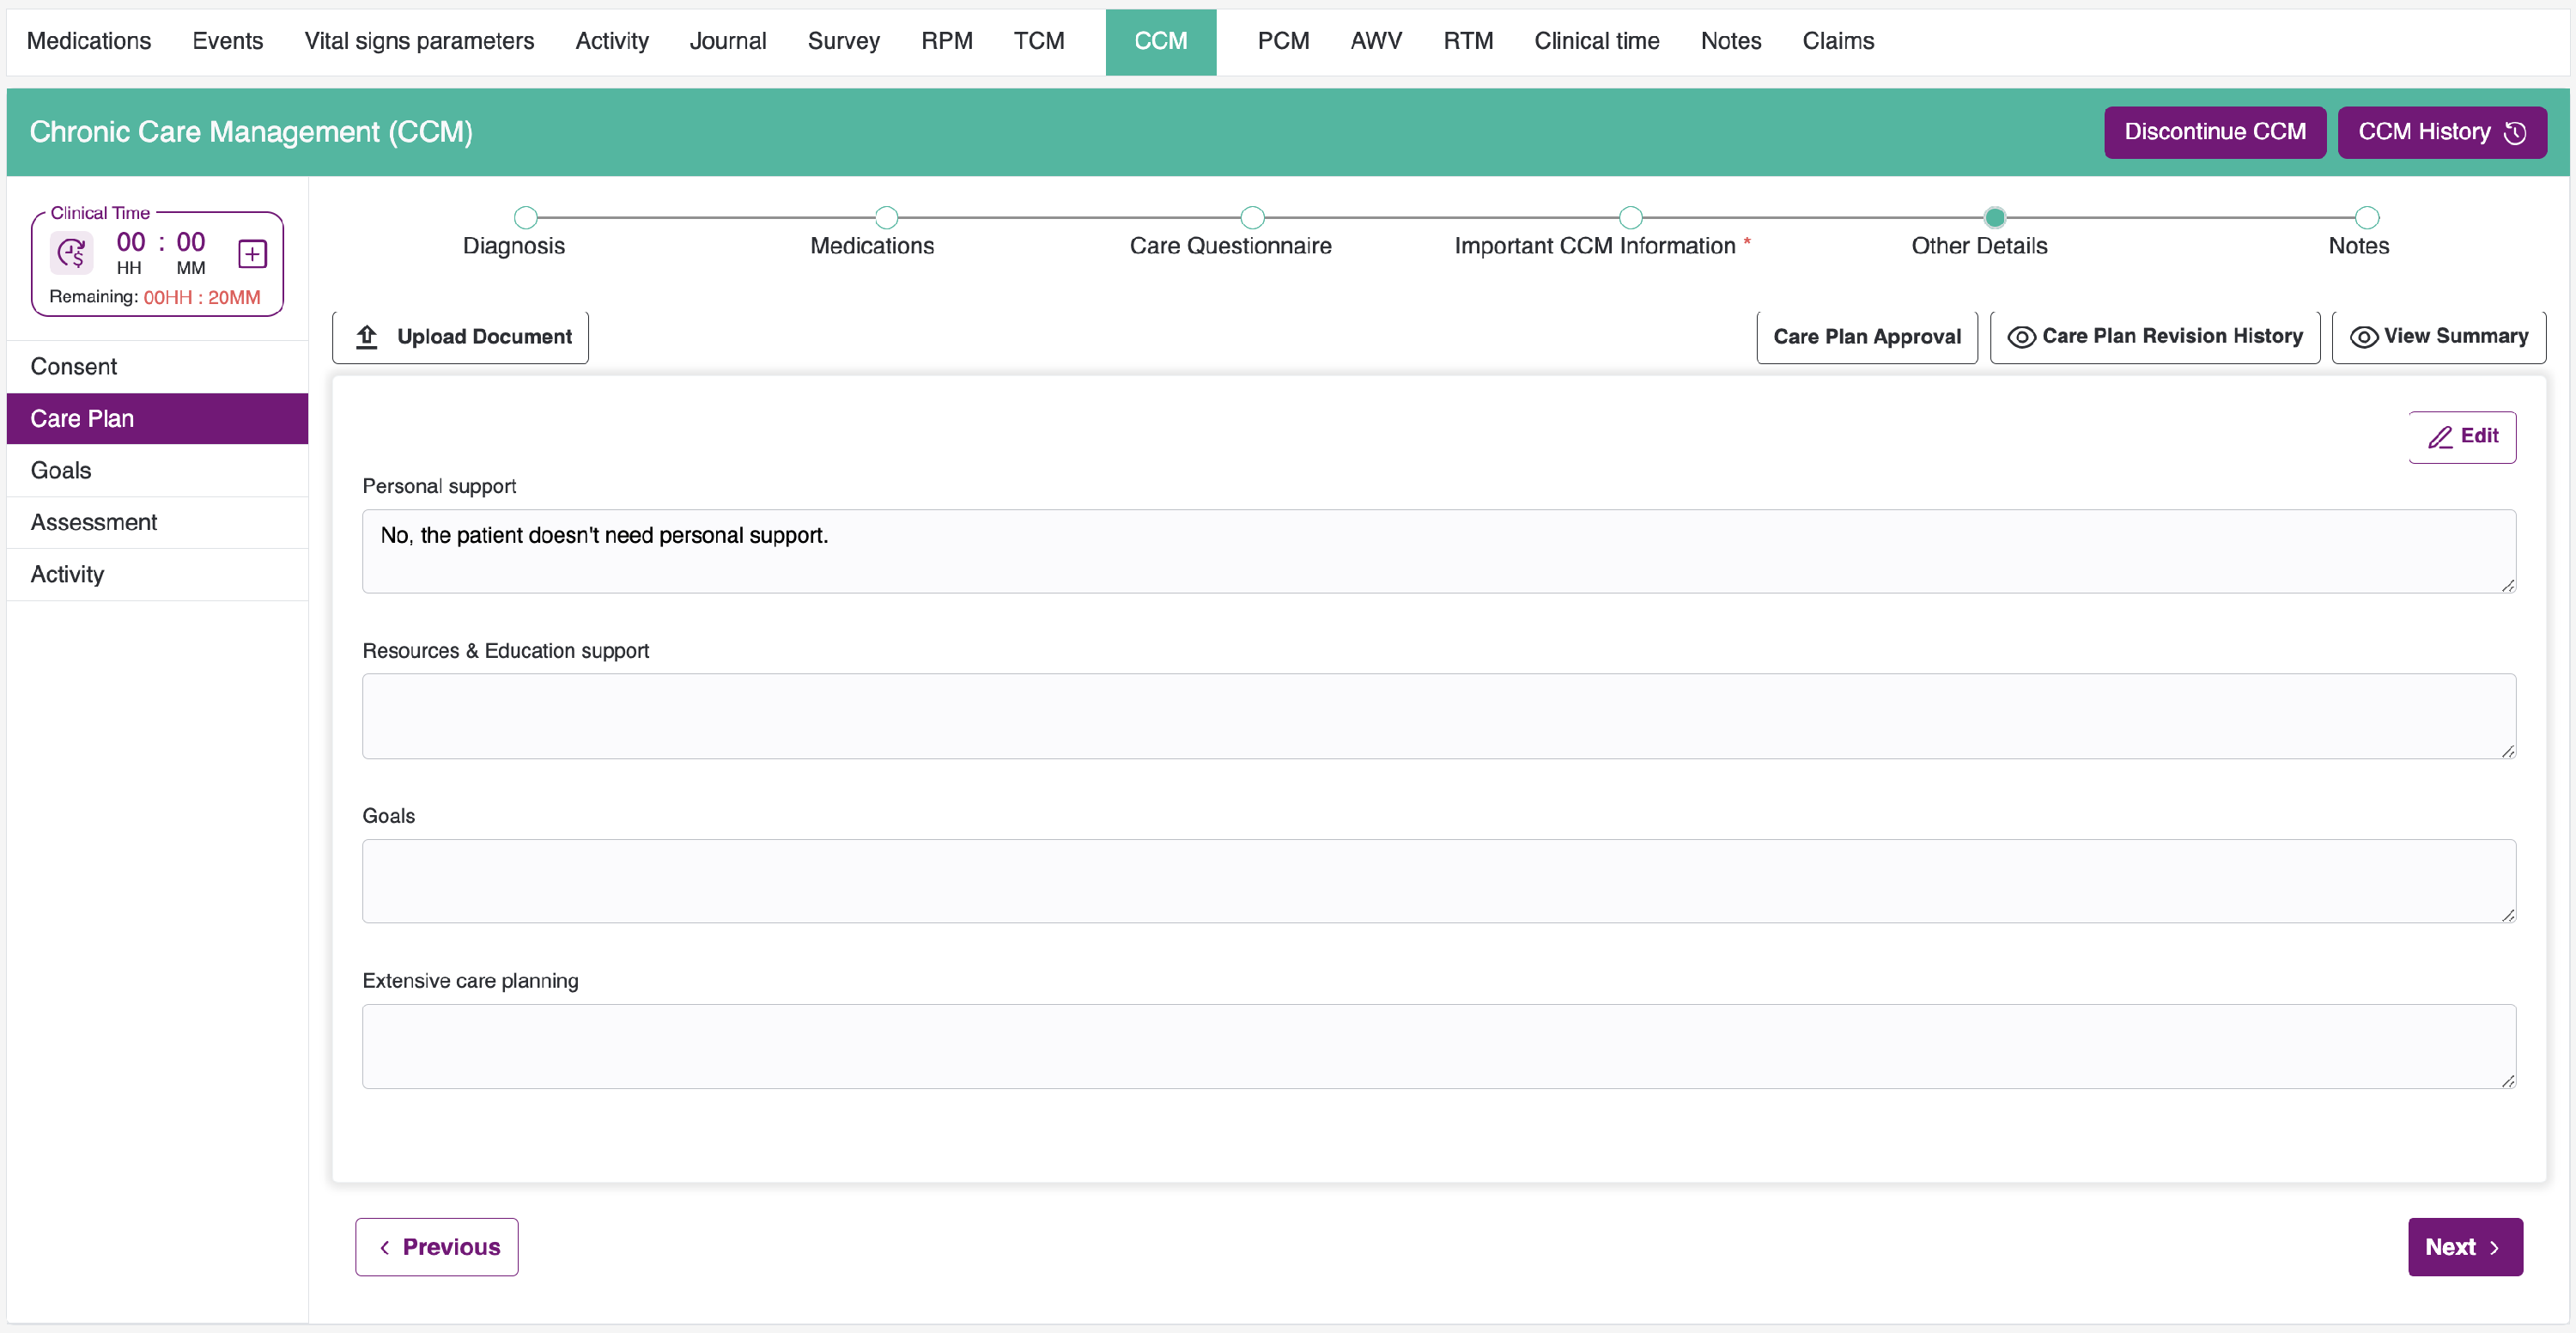Select the Notes step circle
Screen dimensions: 2576x1333
(2366, 217)
